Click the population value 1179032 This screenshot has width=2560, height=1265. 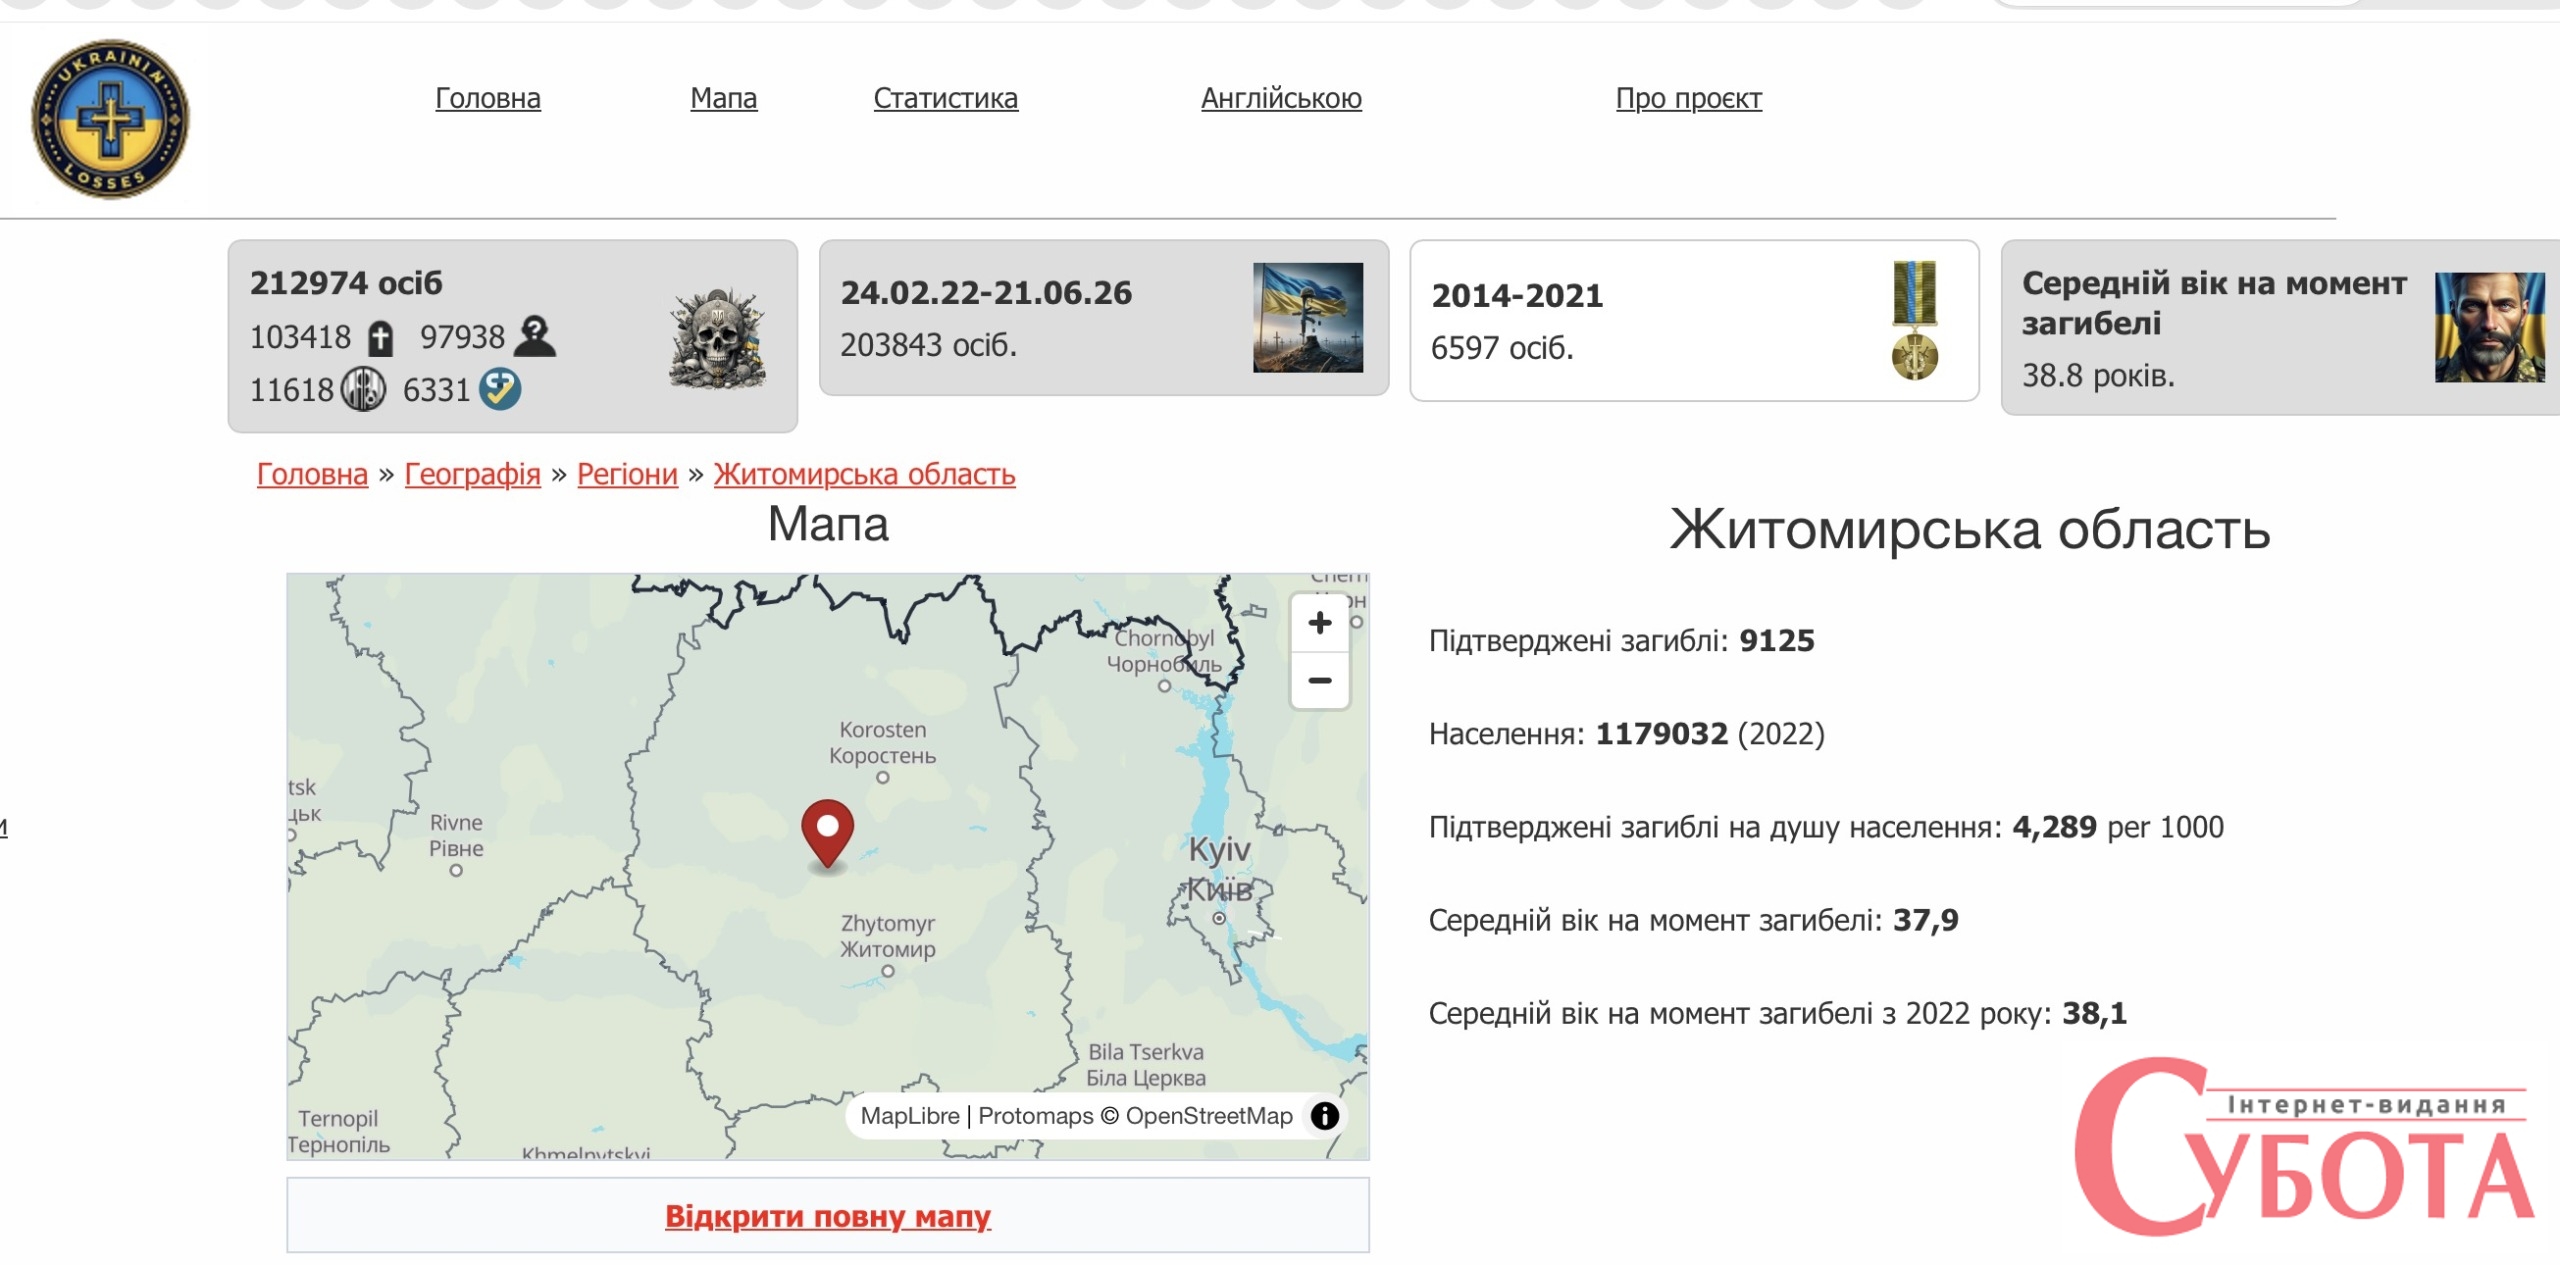(1661, 734)
